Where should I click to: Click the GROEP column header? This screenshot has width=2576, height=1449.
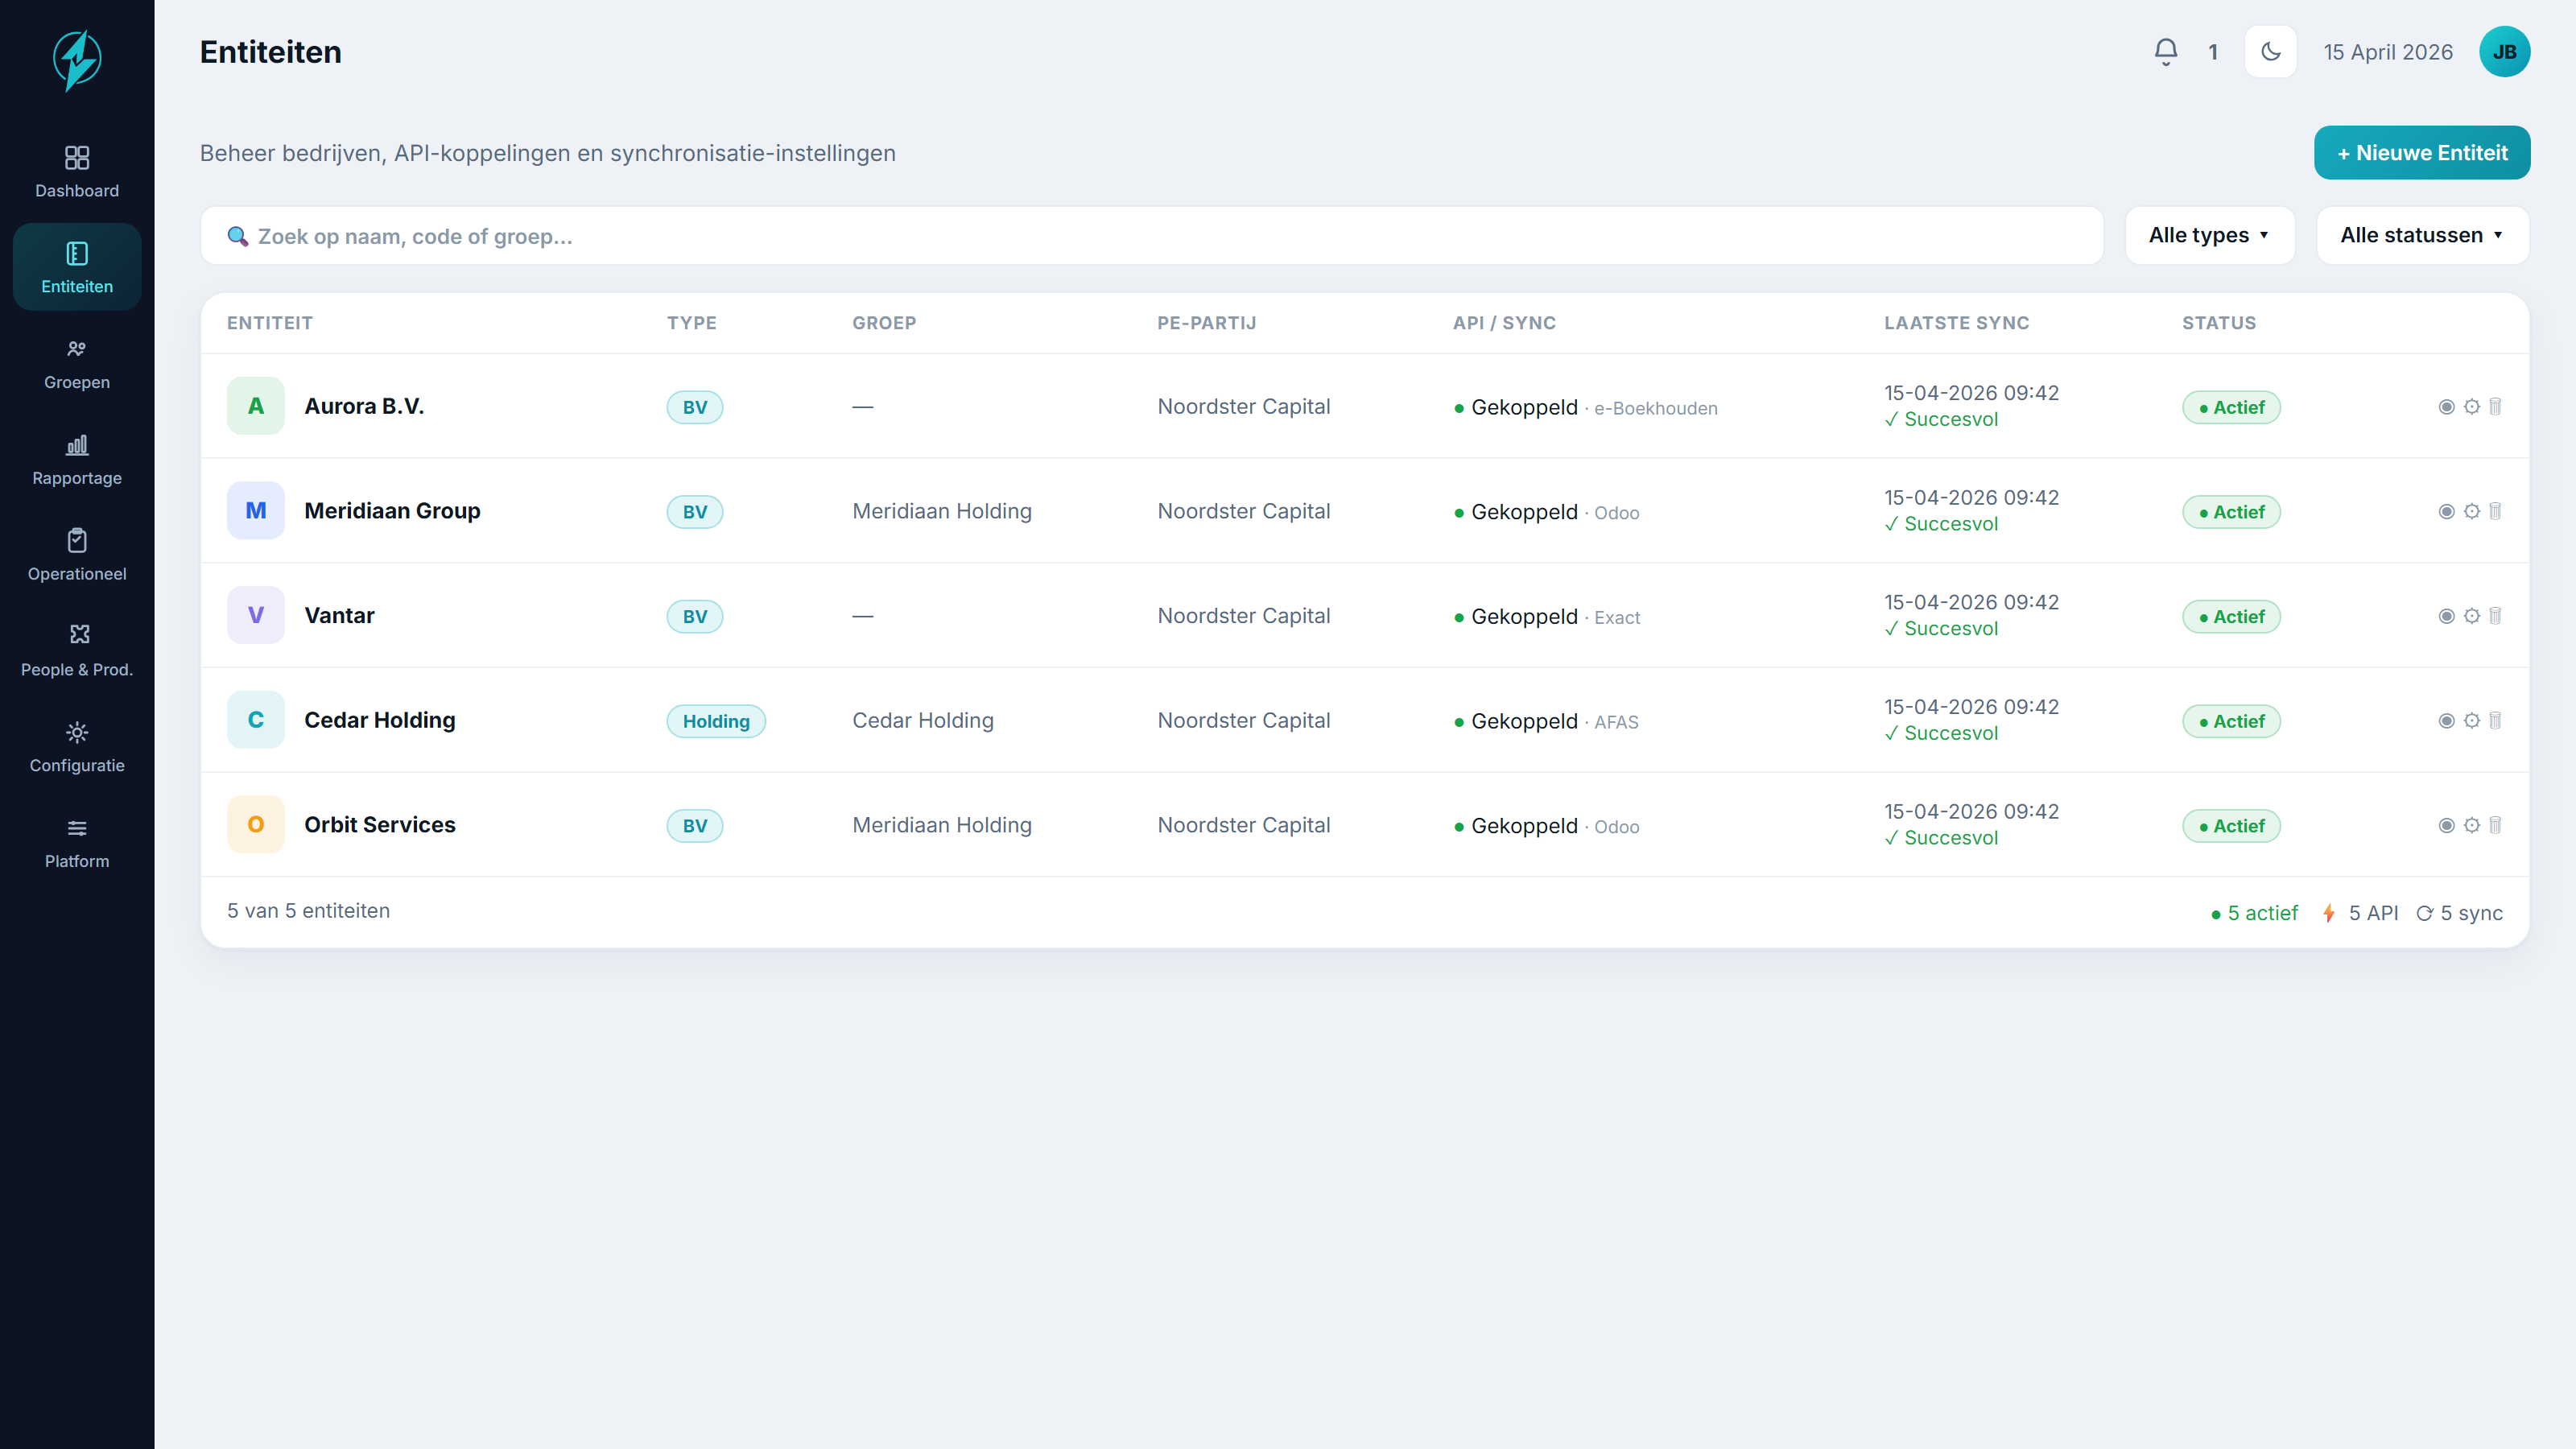coord(884,323)
